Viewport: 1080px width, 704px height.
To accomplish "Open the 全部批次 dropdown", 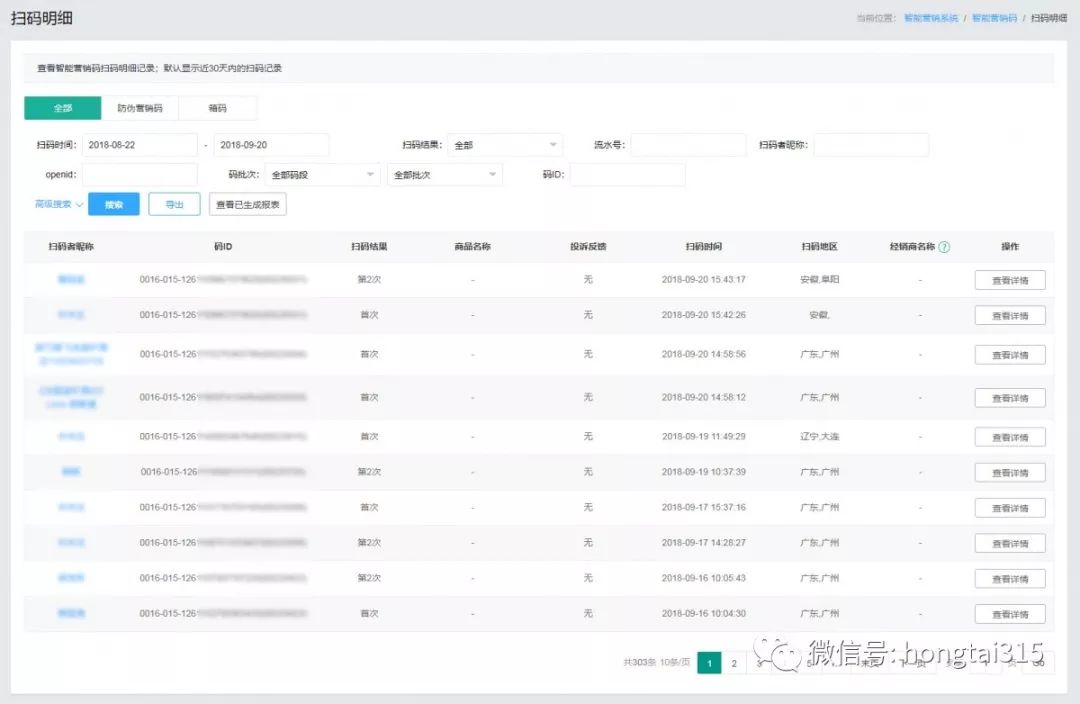I will [445, 175].
